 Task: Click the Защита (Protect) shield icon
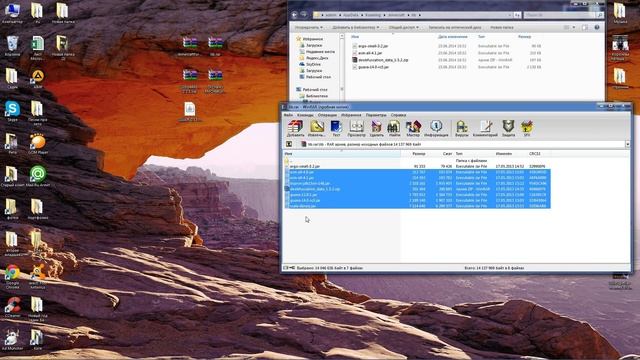tap(508, 129)
